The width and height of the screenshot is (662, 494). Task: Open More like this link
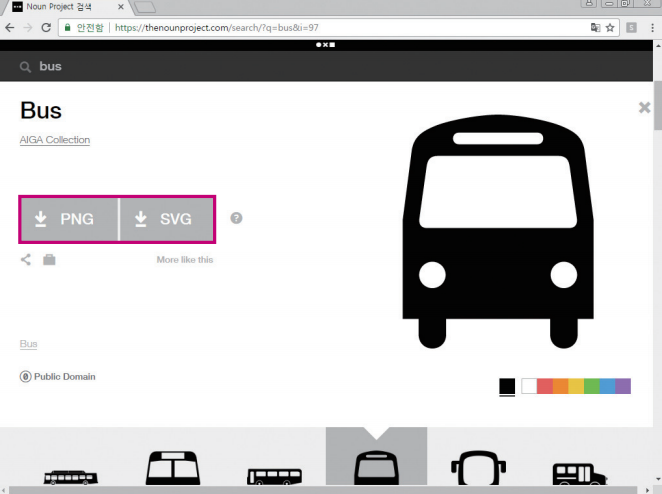[x=185, y=260]
